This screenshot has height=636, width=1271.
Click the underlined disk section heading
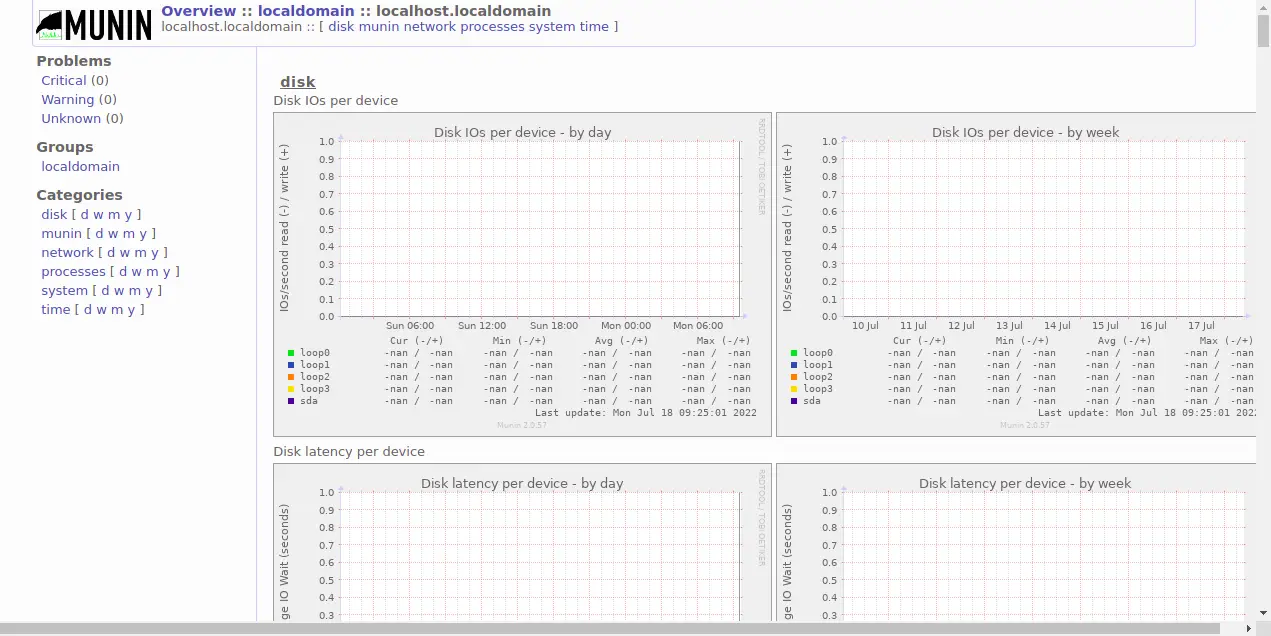298,82
